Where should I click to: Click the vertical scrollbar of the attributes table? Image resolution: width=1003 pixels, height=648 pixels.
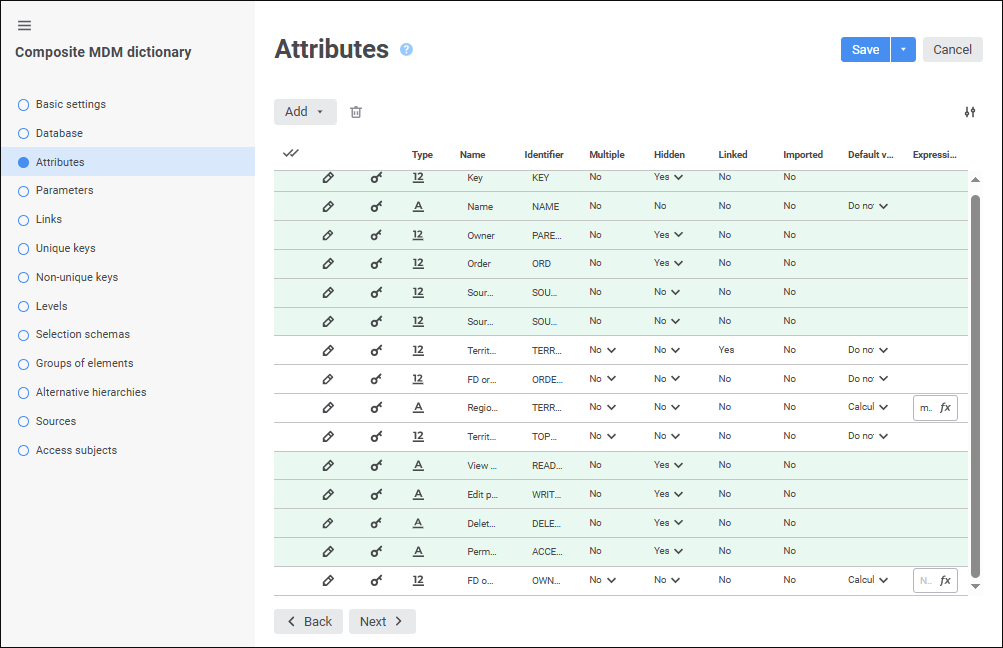pos(976,380)
